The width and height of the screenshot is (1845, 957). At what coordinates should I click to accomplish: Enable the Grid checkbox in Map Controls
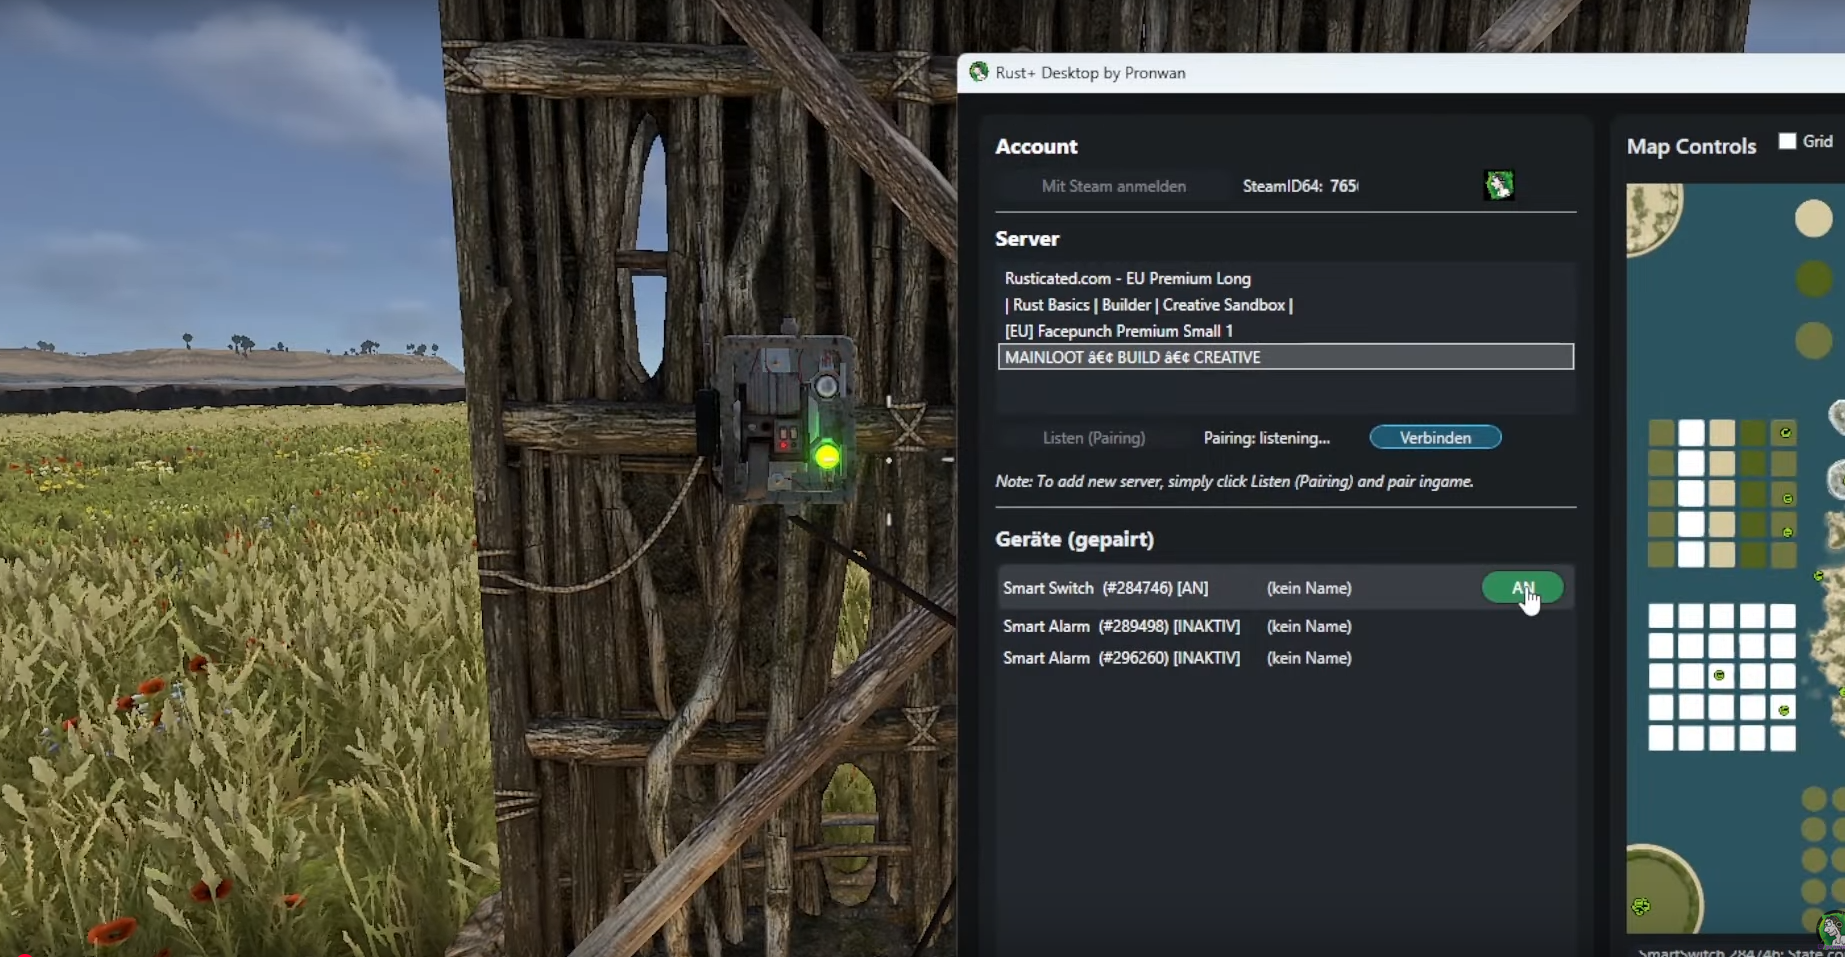click(x=1787, y=141)
